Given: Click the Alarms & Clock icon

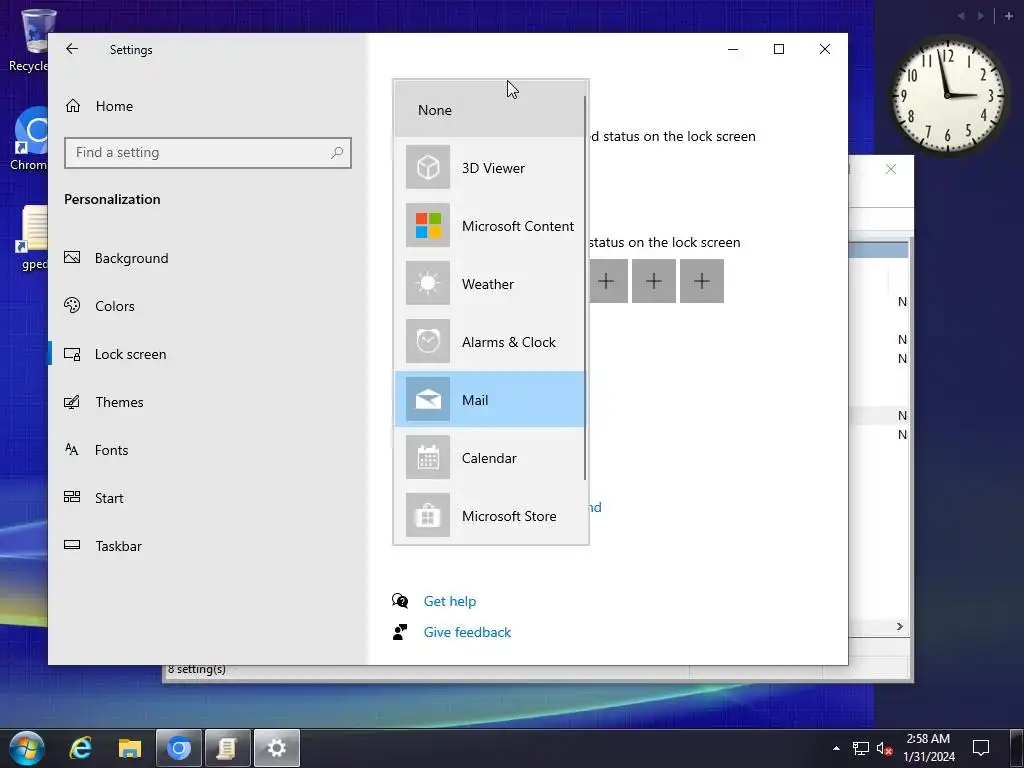Looking at the screenshot, I should click(x=428, y=342).
